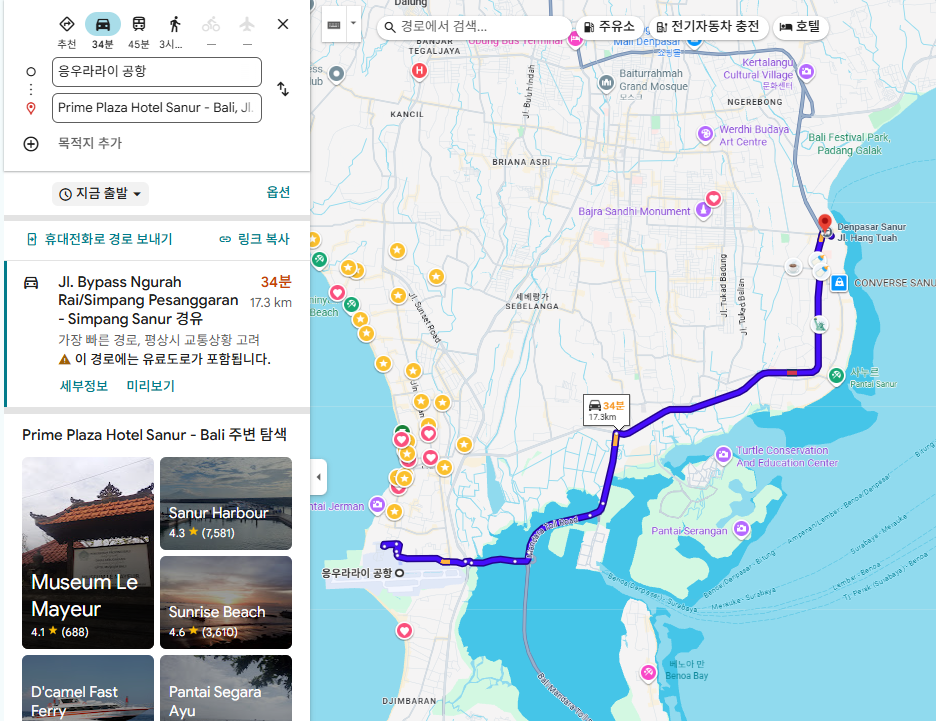Filter by 호텔 along route

pyautogui.click(x=800, y=27)
